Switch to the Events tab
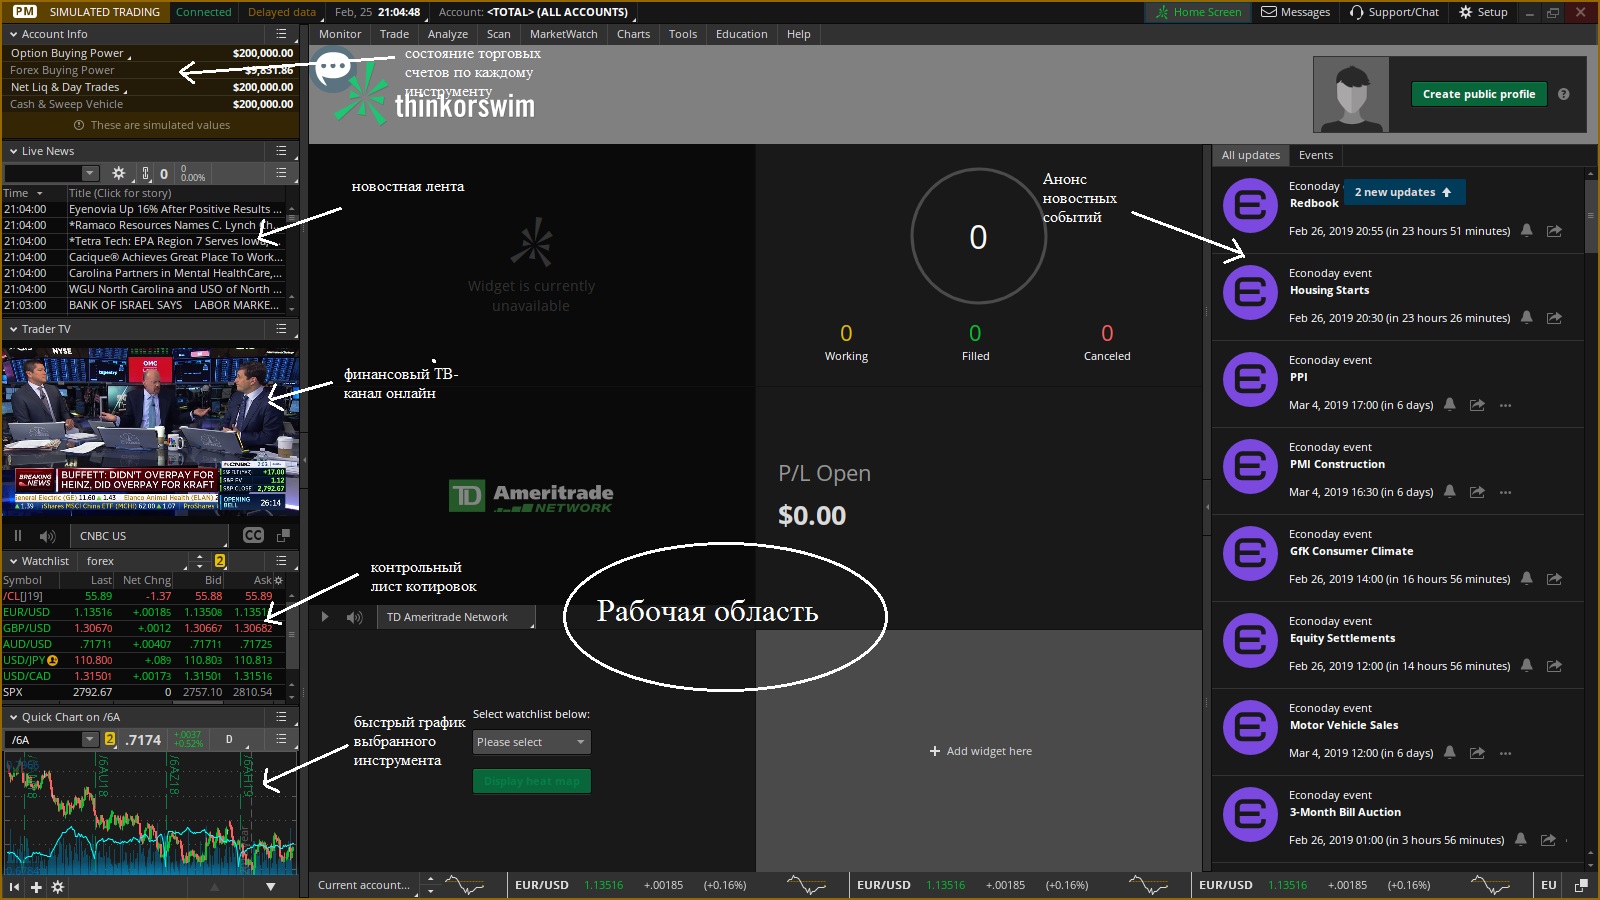The height and width of the screenshot is (900, 1600). [1315, 155]
